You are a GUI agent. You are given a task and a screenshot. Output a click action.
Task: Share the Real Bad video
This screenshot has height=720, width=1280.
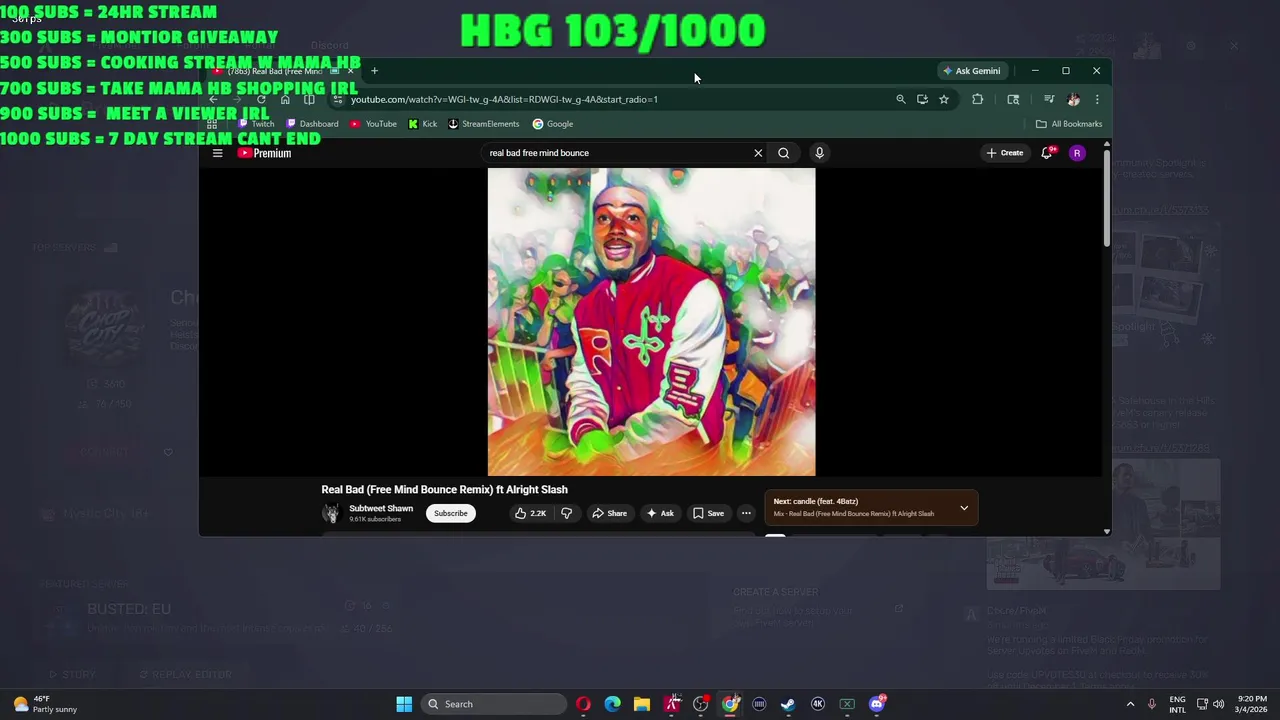click(x=609, y=513)
